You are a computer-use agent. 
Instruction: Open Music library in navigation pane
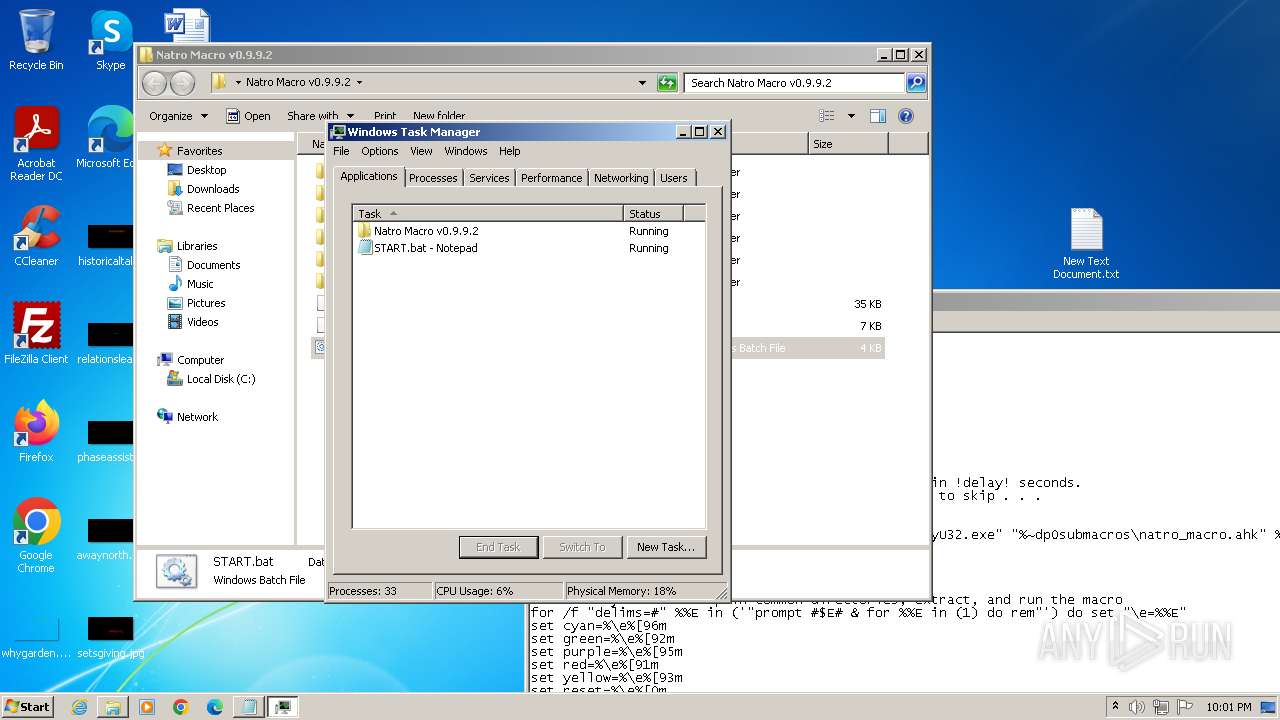point(200,284)
